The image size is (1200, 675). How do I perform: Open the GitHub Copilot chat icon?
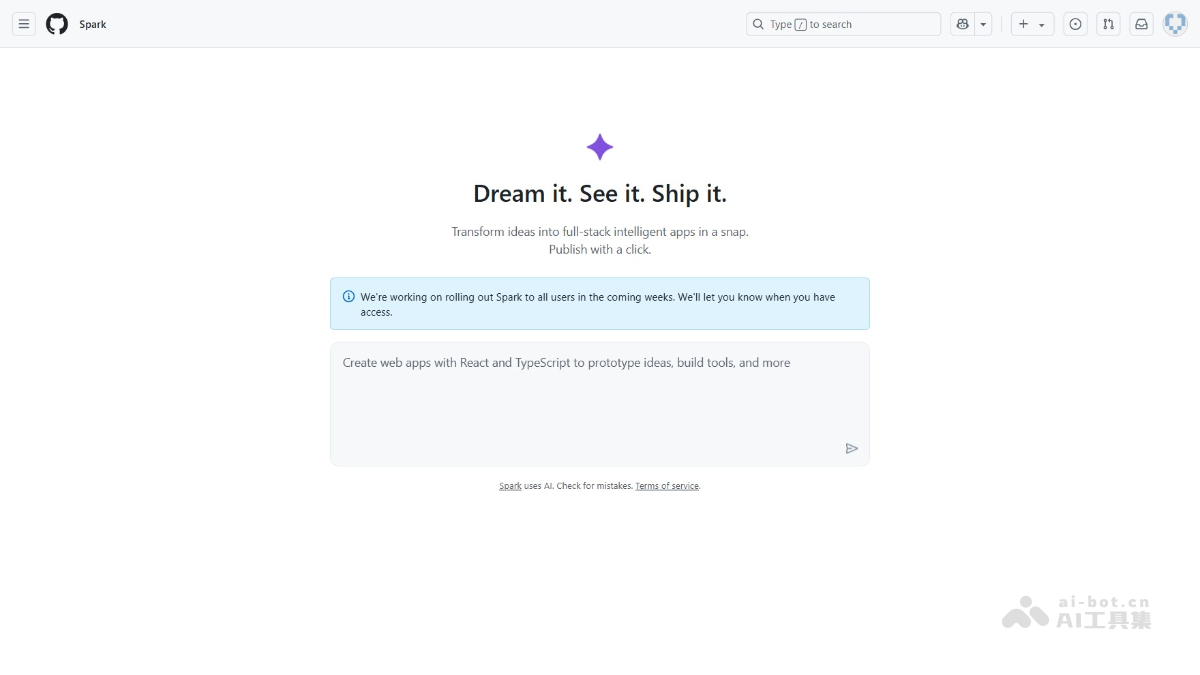(960, 23)
